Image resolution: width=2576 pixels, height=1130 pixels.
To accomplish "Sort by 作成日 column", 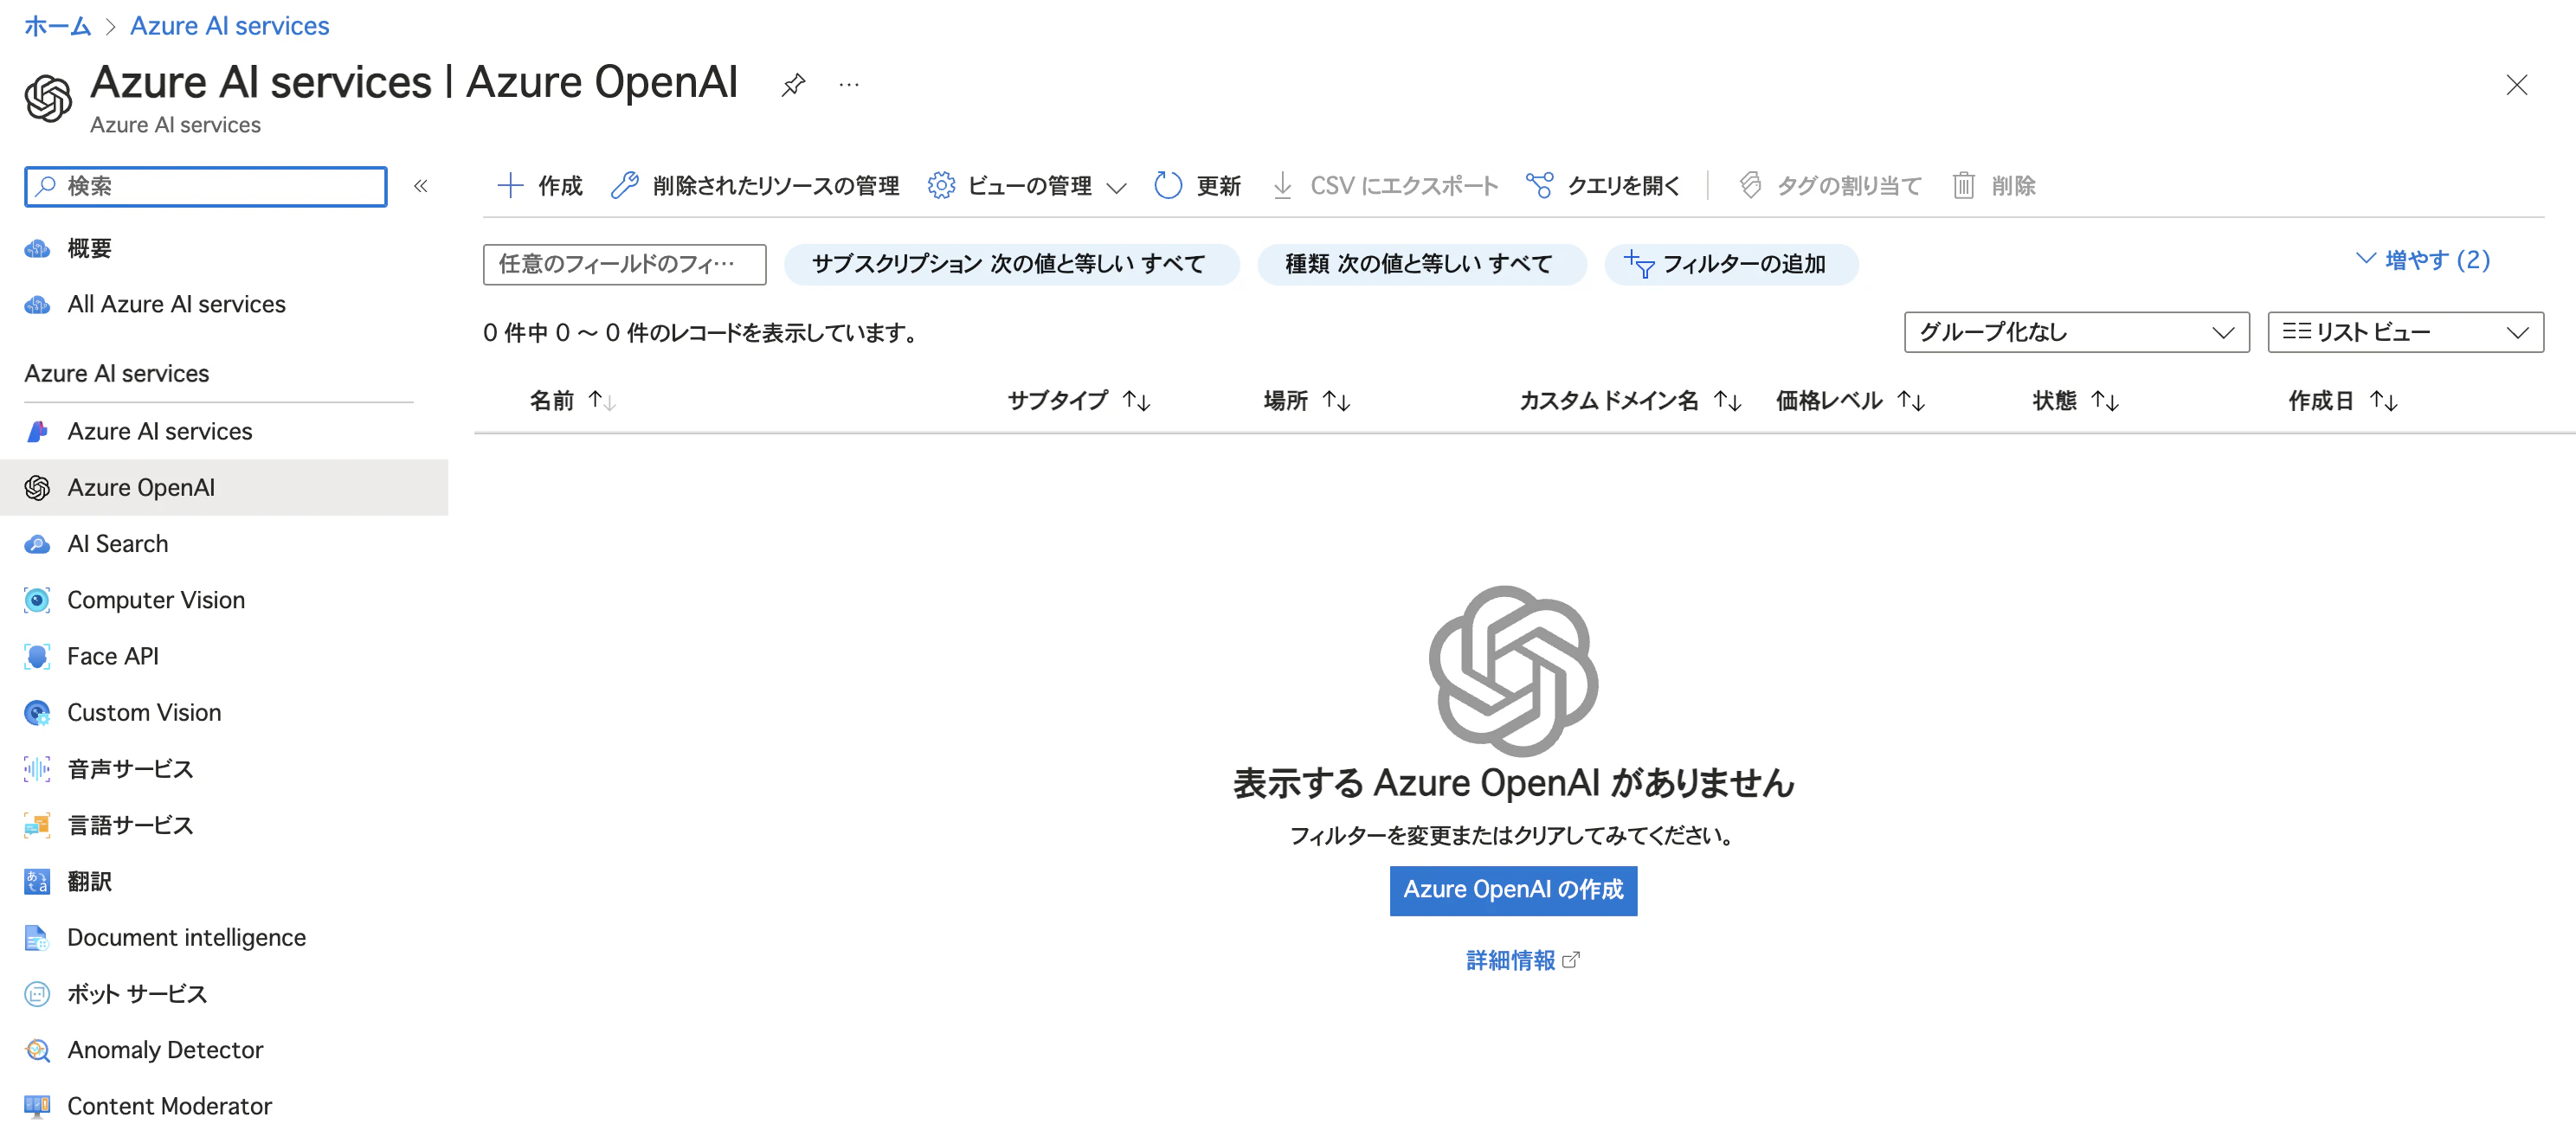I will click(x=2342, y=401).
